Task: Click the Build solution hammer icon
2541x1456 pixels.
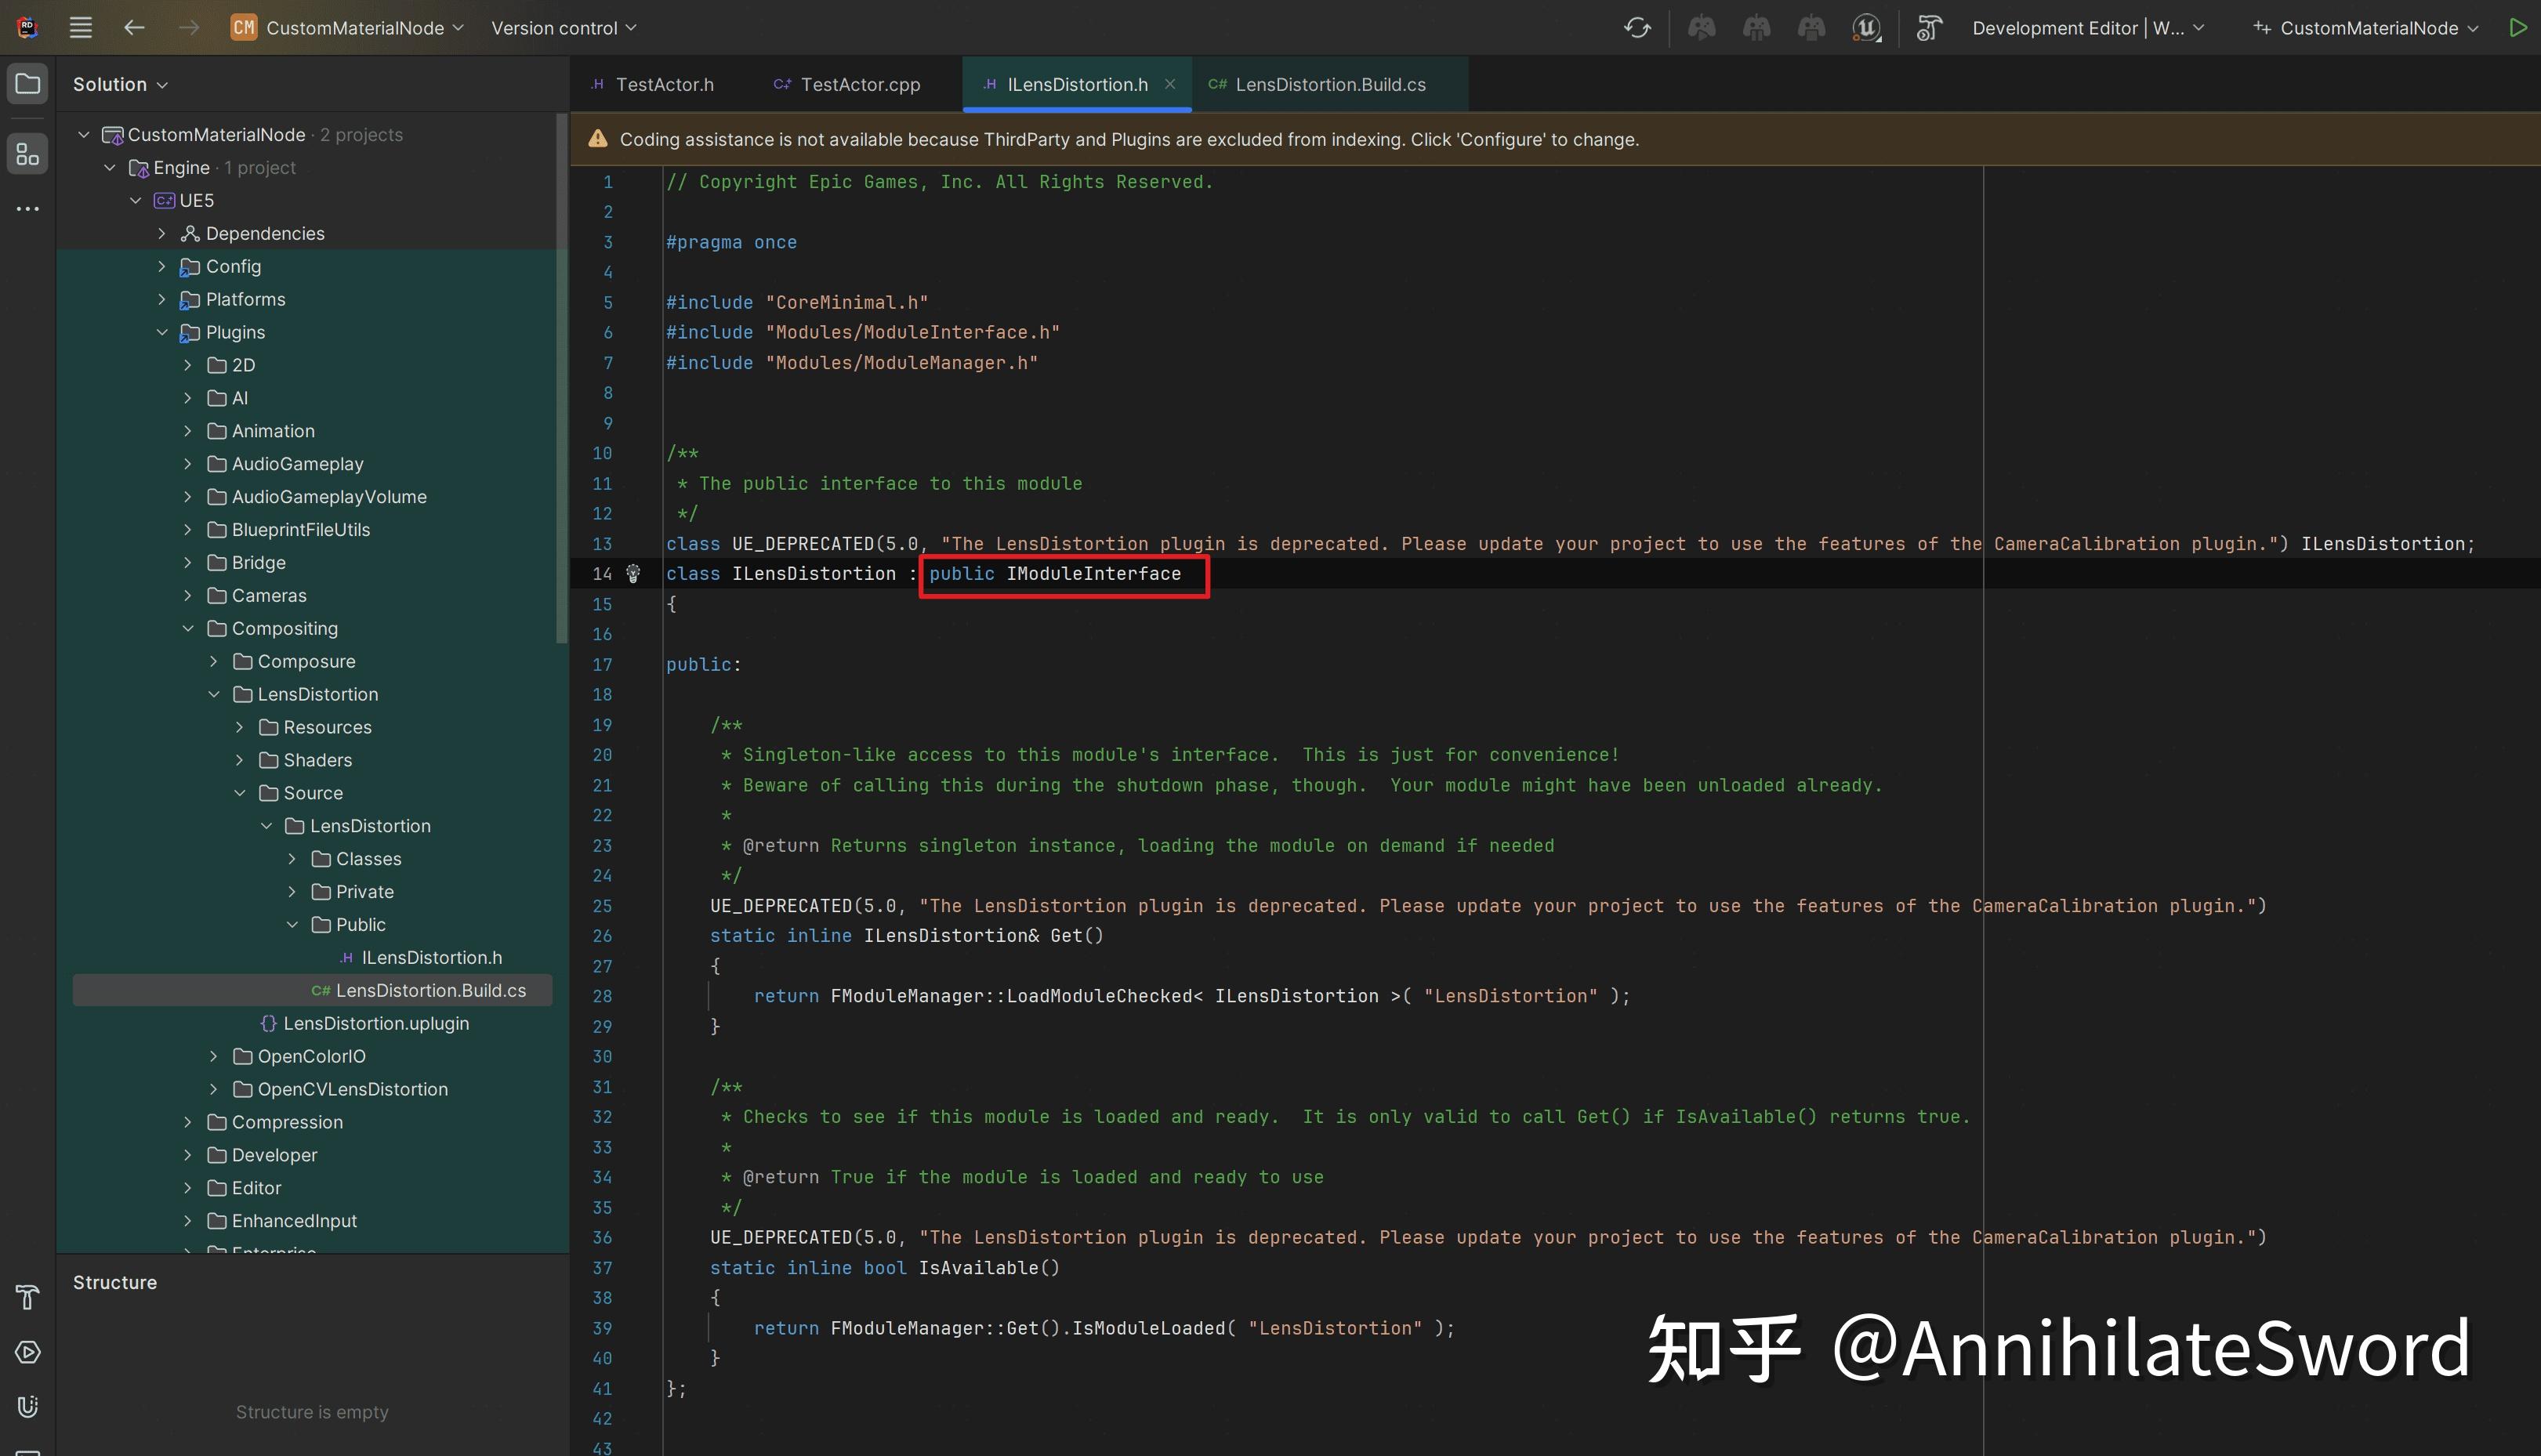Action: pos(1929,28)
